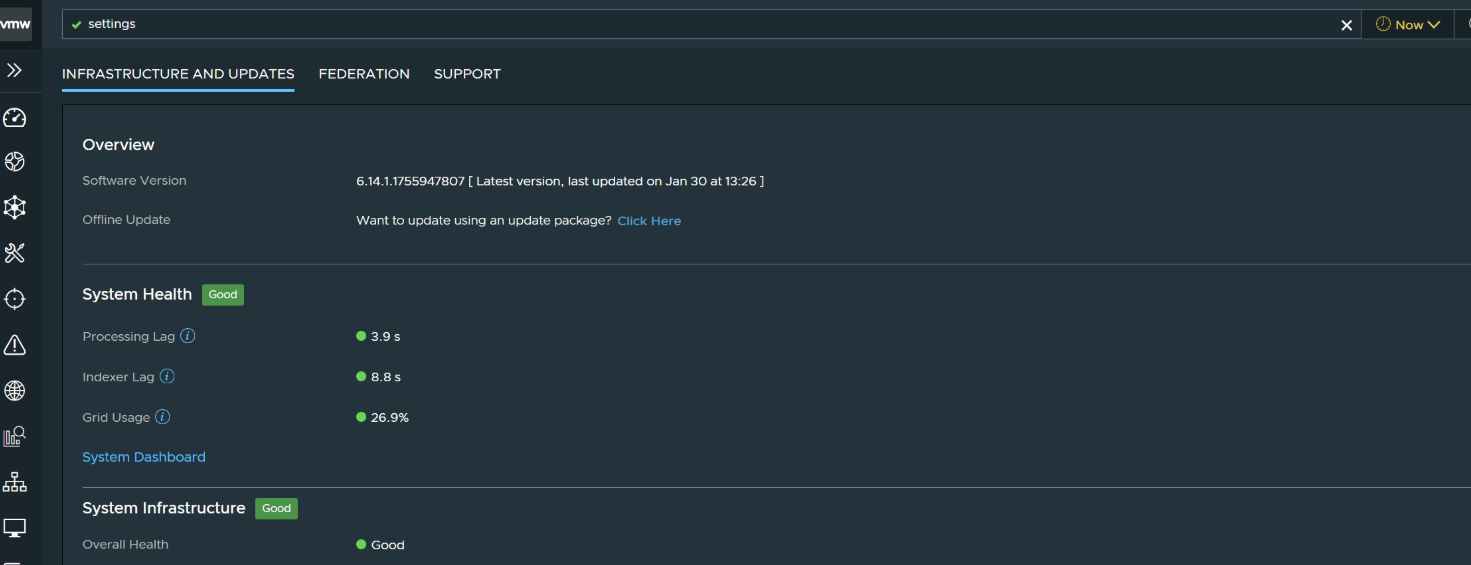
Task: Open the Now time range dropdown
Action: point(1408,24)
